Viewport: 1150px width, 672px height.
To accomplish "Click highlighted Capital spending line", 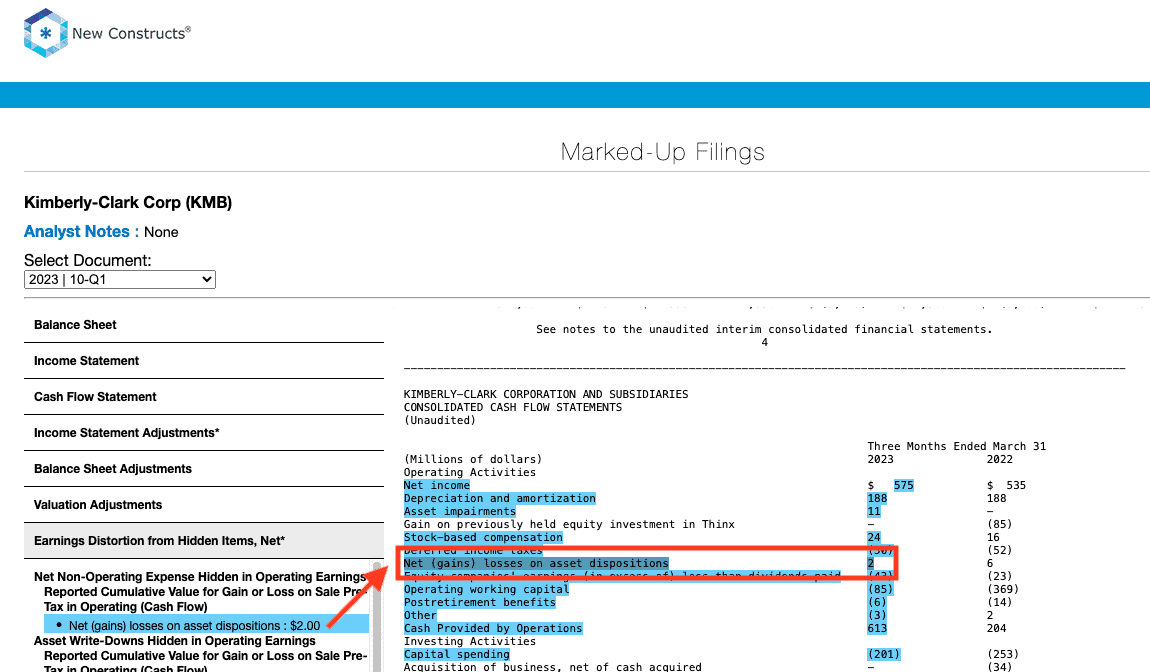I will tap(456, 654).
